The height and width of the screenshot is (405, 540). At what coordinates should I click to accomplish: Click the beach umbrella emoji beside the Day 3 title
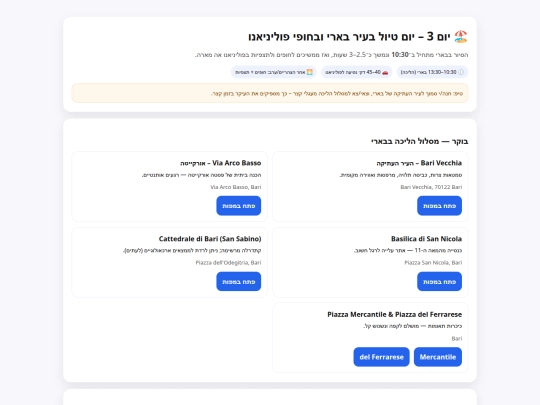point(460,37)
